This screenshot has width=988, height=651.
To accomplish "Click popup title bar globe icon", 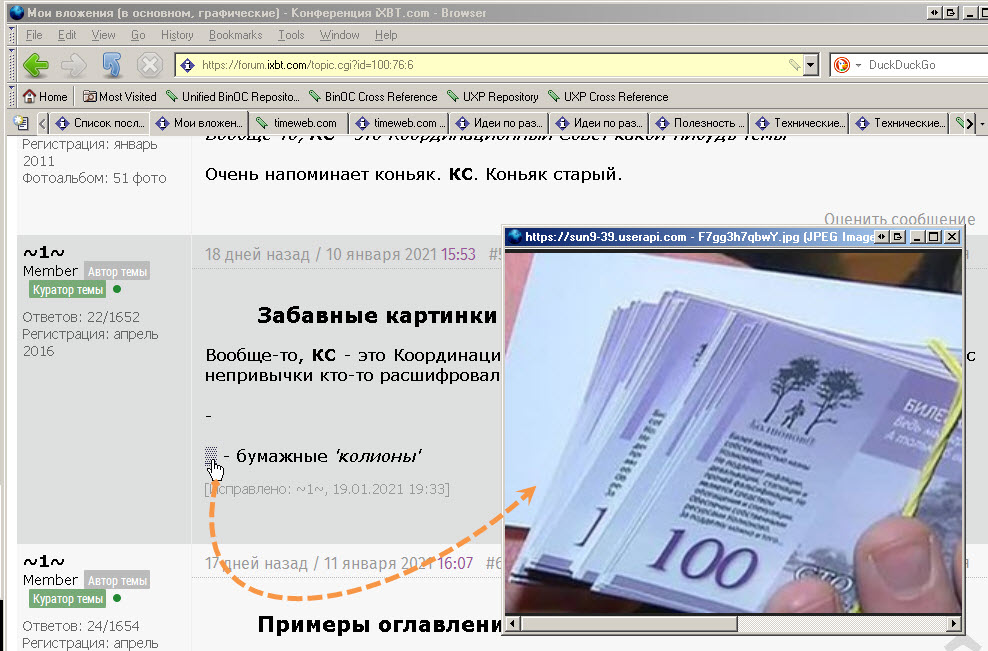I will 515,237.
